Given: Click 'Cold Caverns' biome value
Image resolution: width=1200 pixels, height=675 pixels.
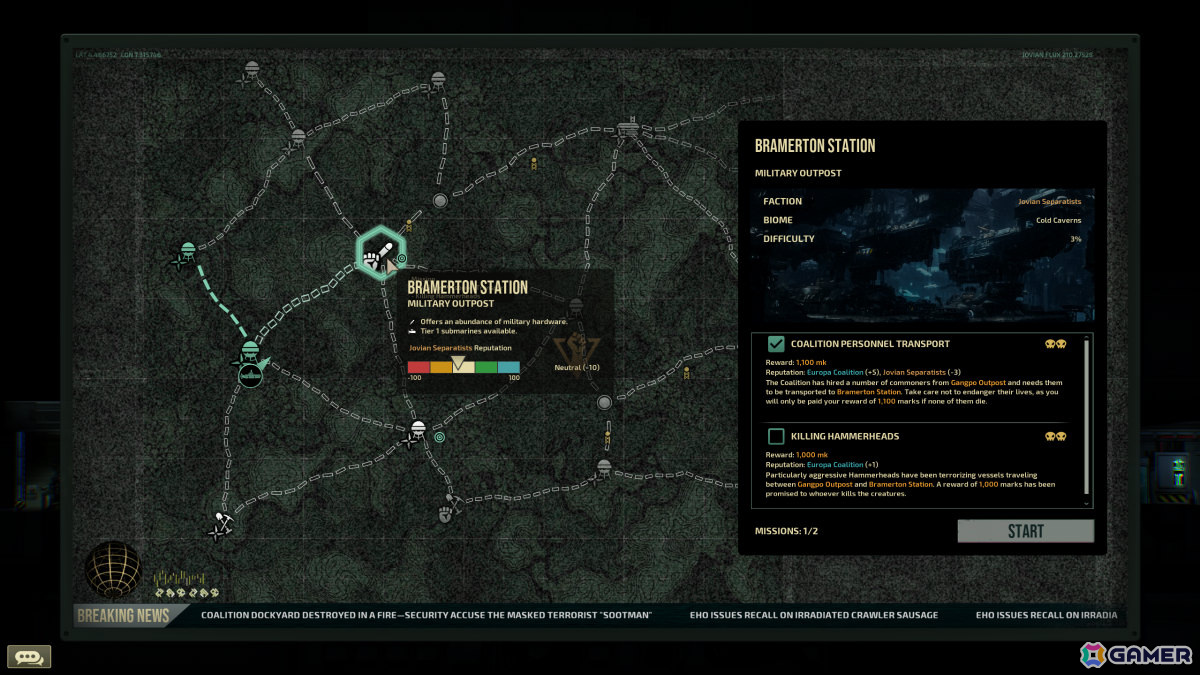Looking at the screenshot, I should (x=1058, y=220).
